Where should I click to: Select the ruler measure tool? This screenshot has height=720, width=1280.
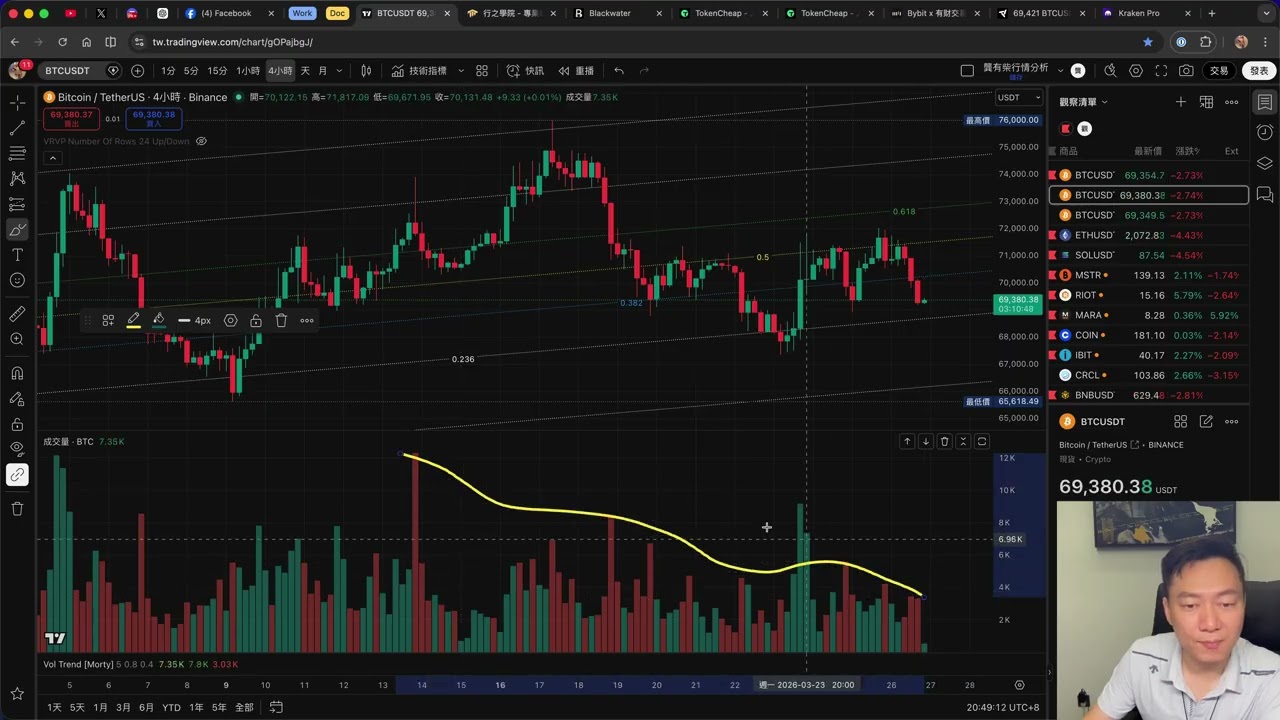pyautogui.click(x=17, y=314)
